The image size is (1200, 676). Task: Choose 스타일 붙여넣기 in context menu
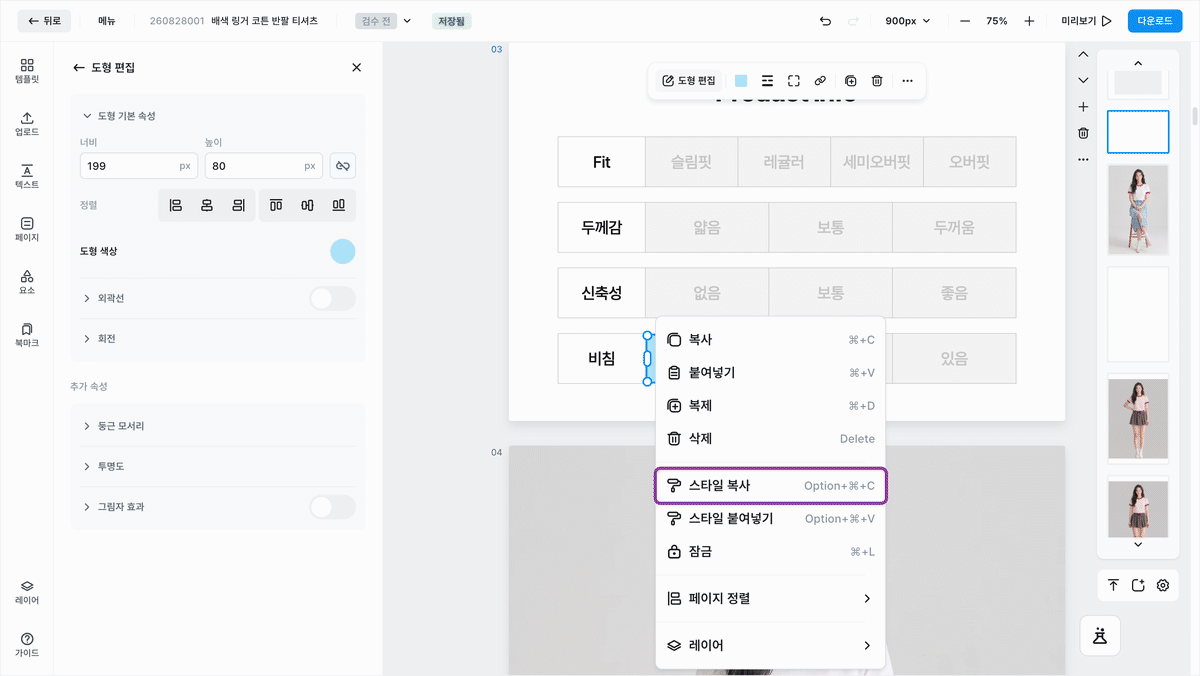pyautogui.click(x=770, y=519)
